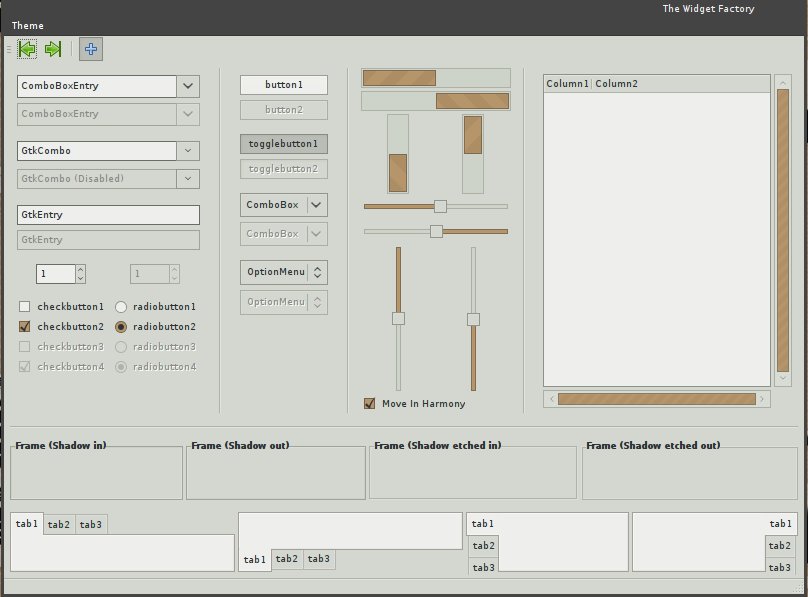Select tab1 in the top-tabbed notebook
Viewport: 808px width, 597px height.
point(27,524)
